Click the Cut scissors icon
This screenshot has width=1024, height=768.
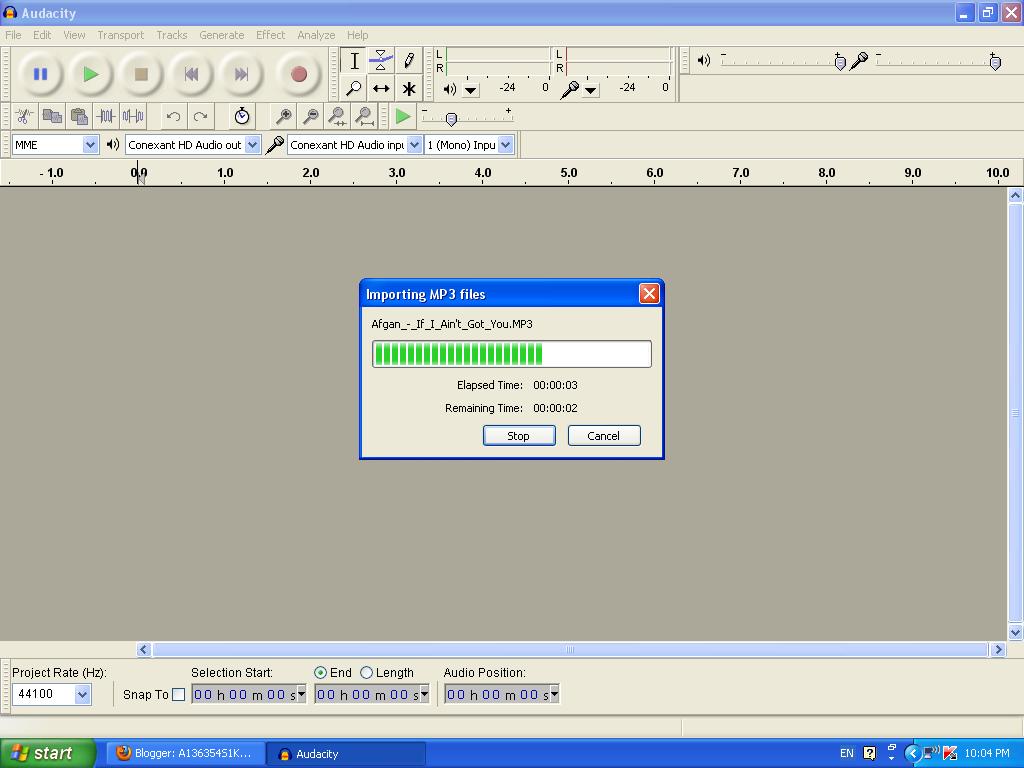click(25, 117)
